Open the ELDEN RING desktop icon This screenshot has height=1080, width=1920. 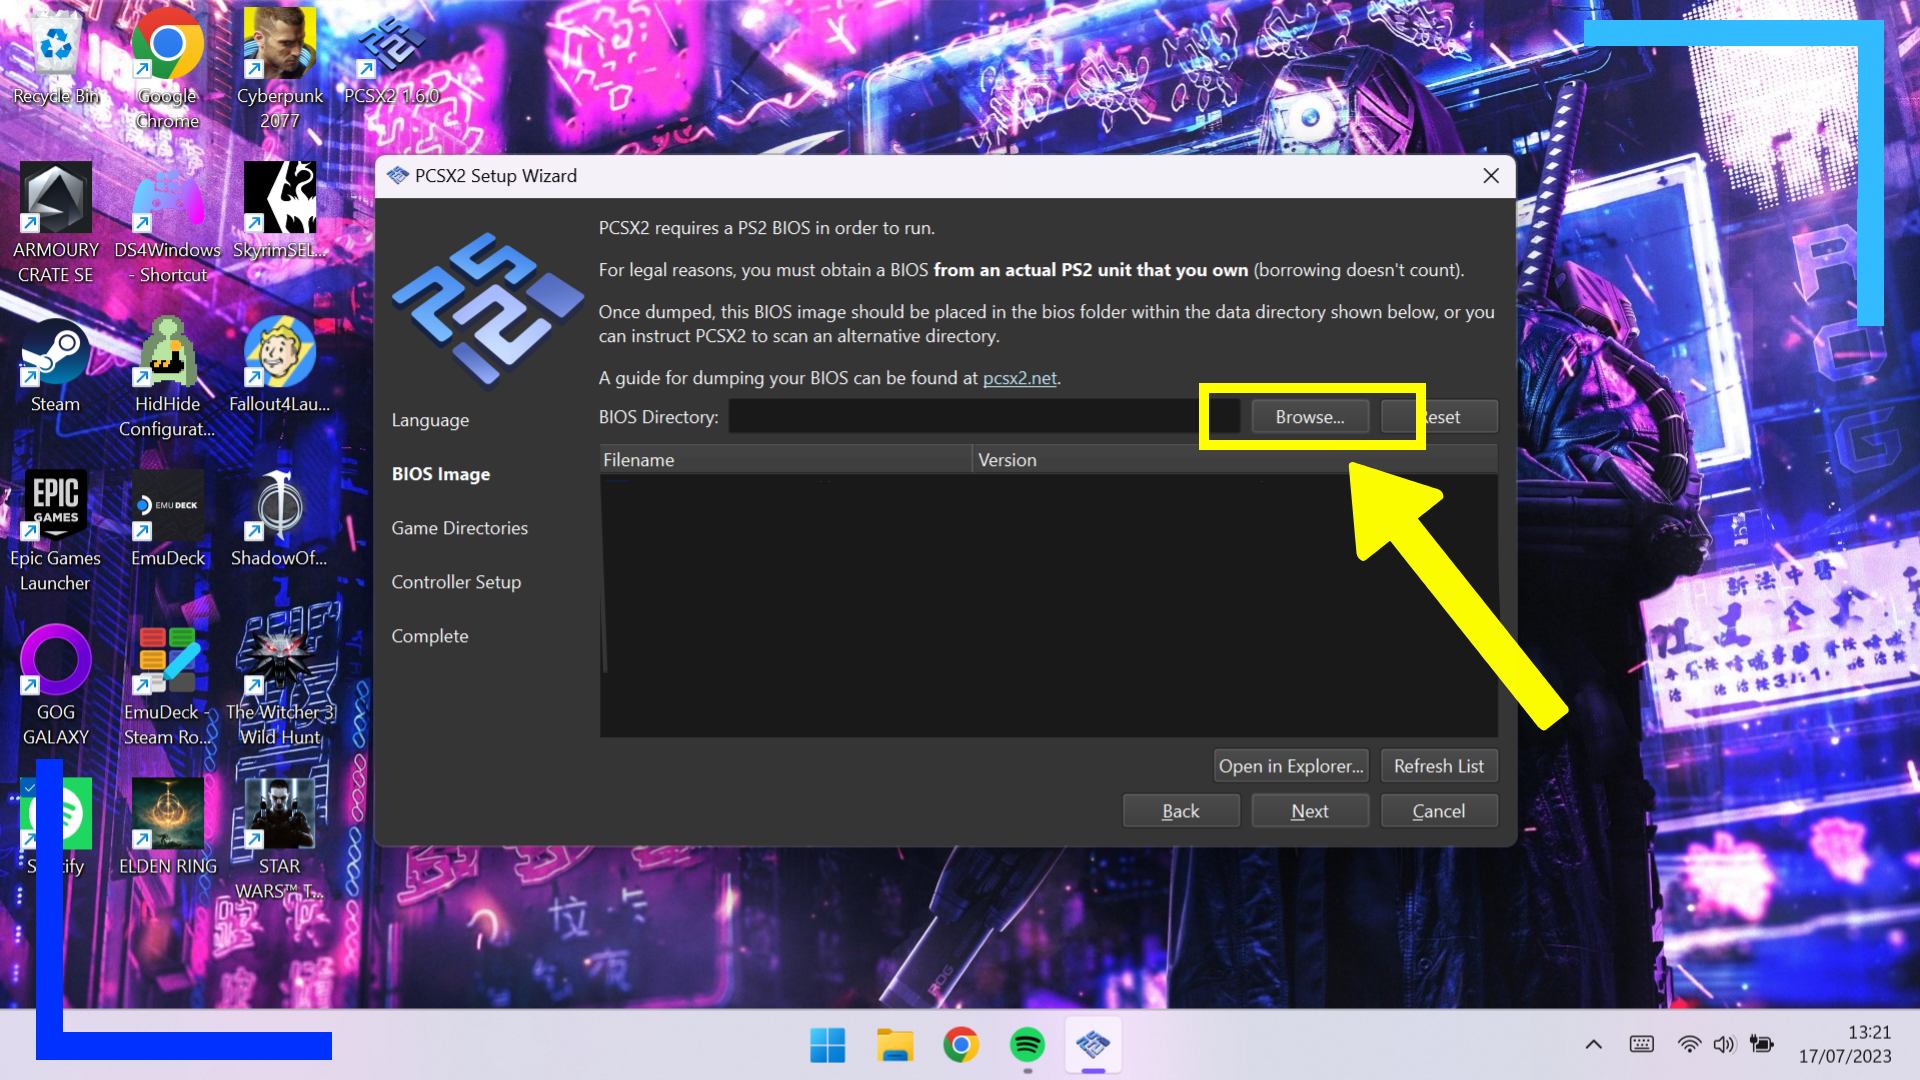(167, 815)
